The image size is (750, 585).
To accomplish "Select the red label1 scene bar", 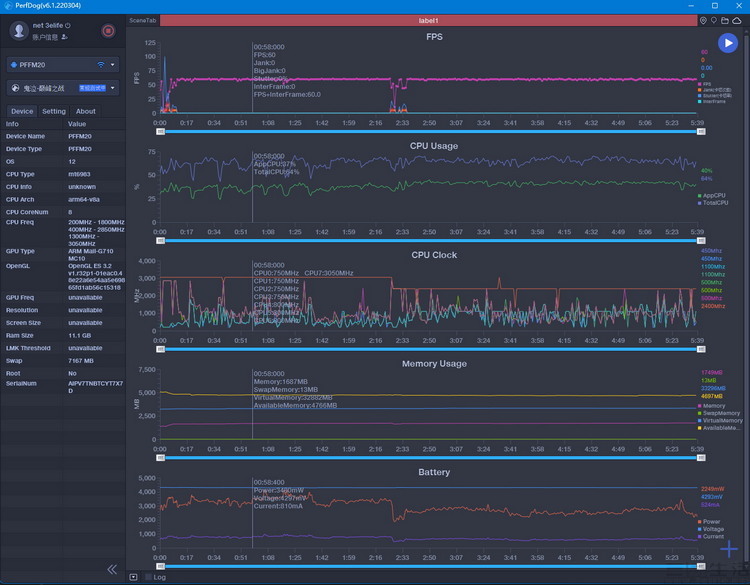I will pyautogui.click(x=428, y=21).
